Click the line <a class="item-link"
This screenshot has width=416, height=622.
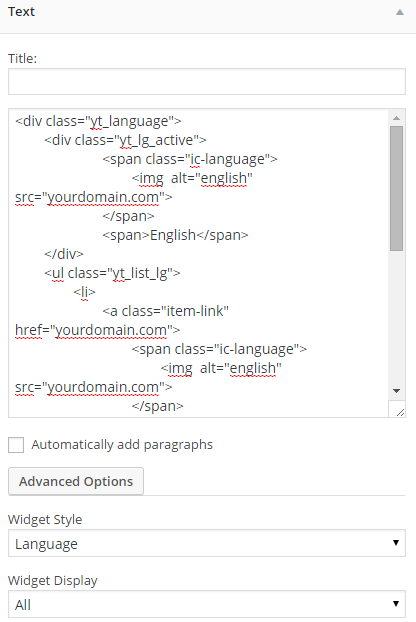point(165,311)
